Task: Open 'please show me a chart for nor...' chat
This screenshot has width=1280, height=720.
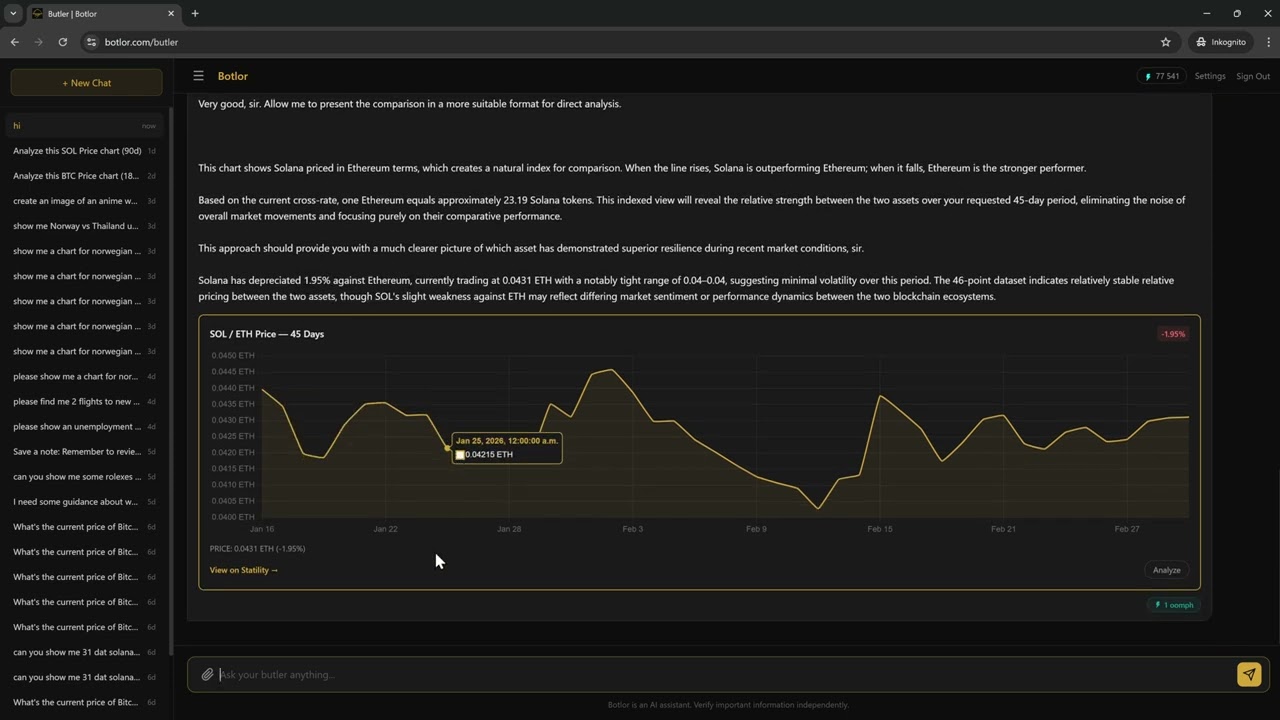Action: [84, 377]
